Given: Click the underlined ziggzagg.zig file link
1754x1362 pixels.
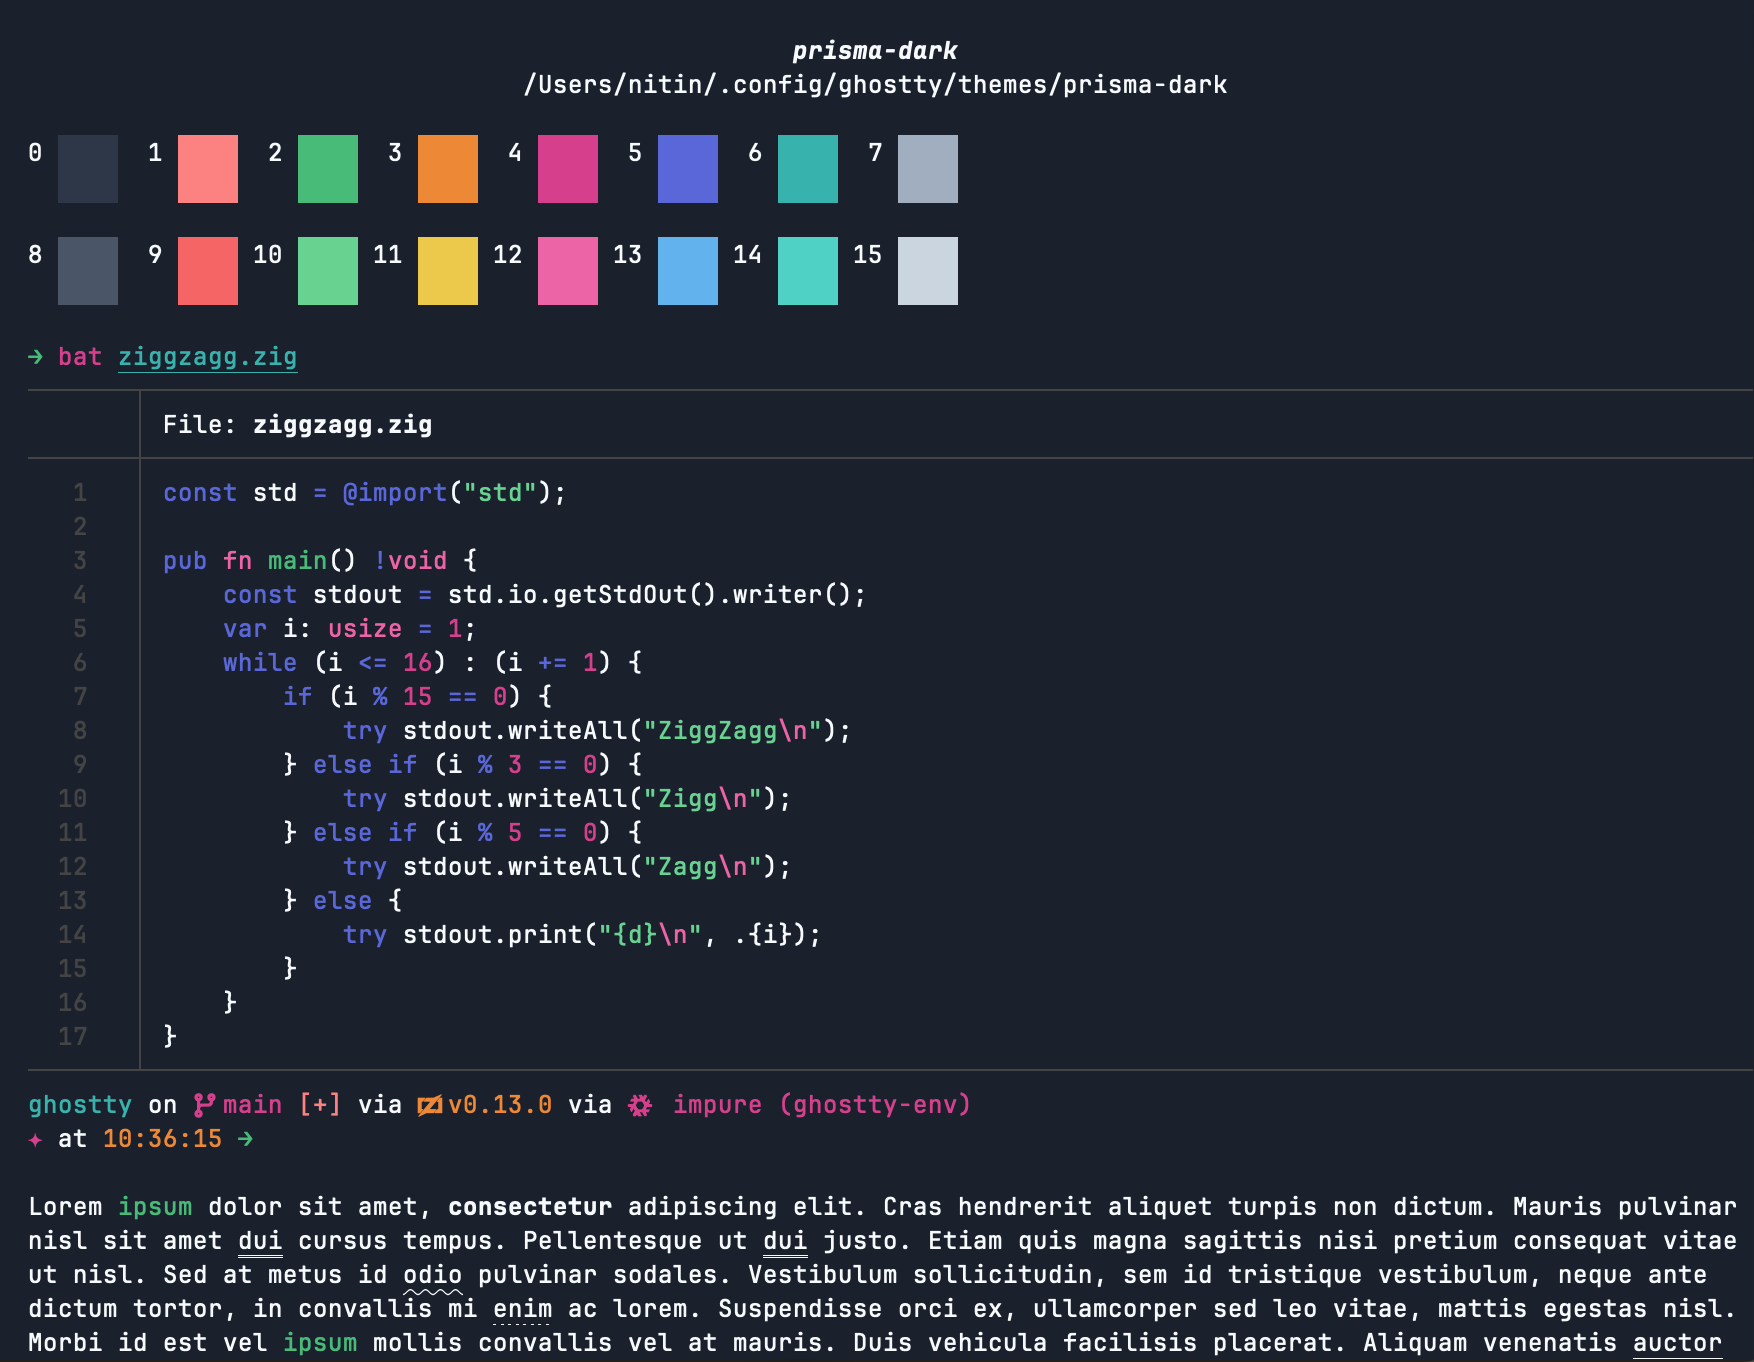Looking at the screenshot, I should tap(208, 357).
